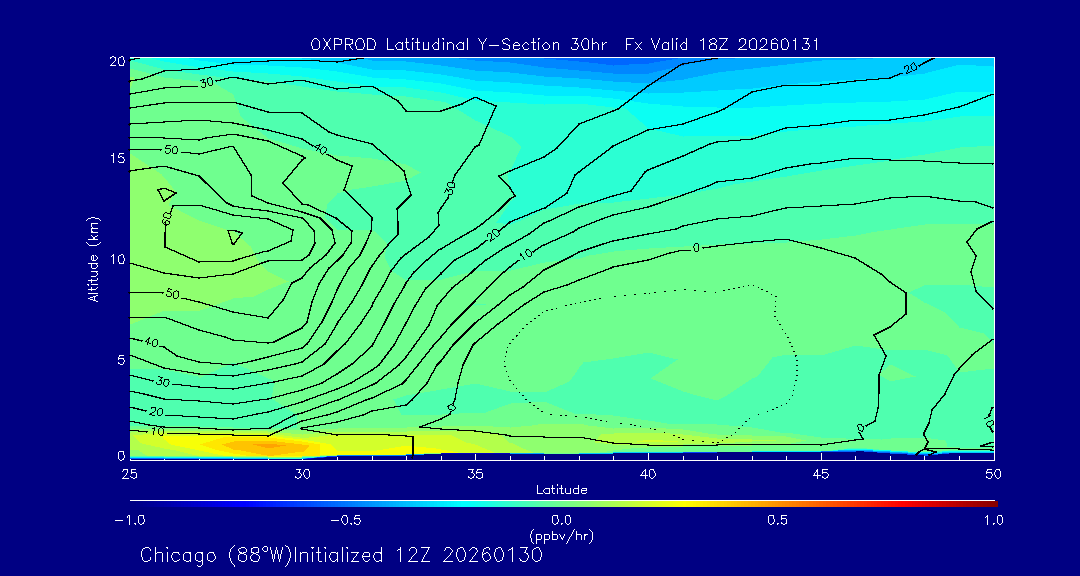Click altitude tick label 20
Screen dimensions: 1080x576
pyautogui.click(x=117, y=61)
